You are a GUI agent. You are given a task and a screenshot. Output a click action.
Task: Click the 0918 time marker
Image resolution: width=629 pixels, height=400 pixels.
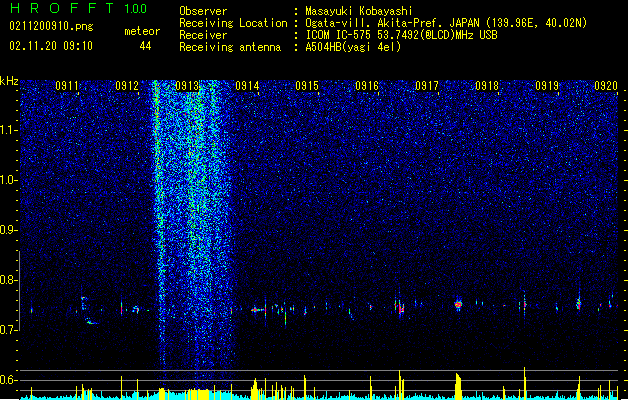tap(487, 86)
